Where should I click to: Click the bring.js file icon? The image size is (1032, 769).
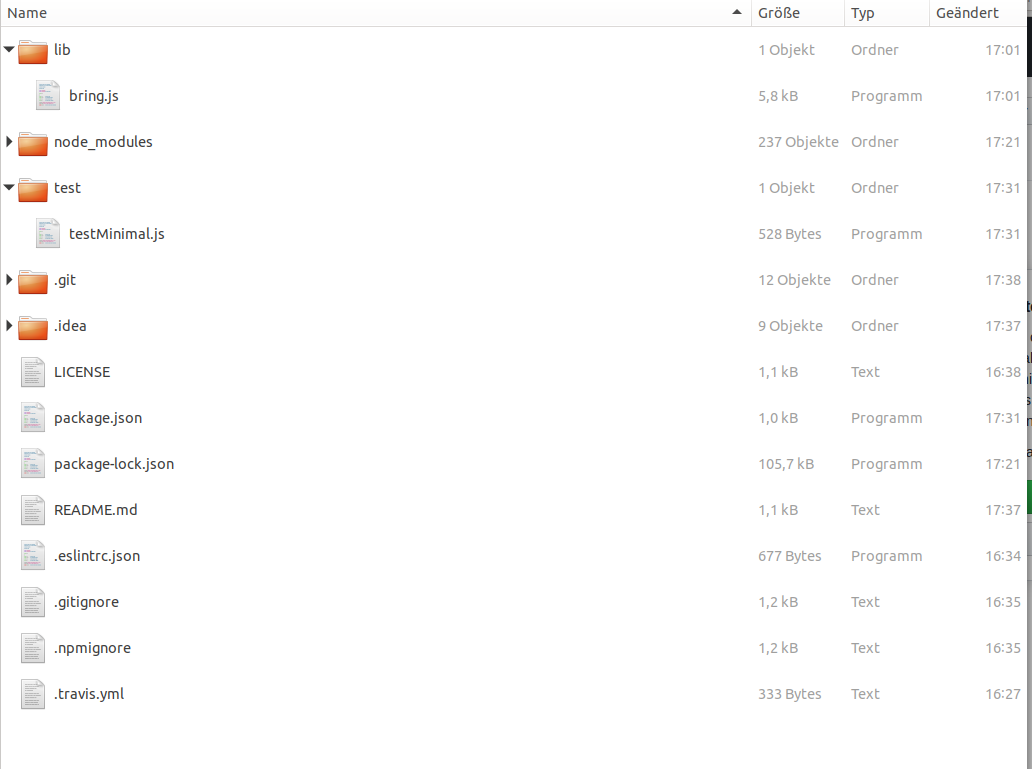point(47,95)
